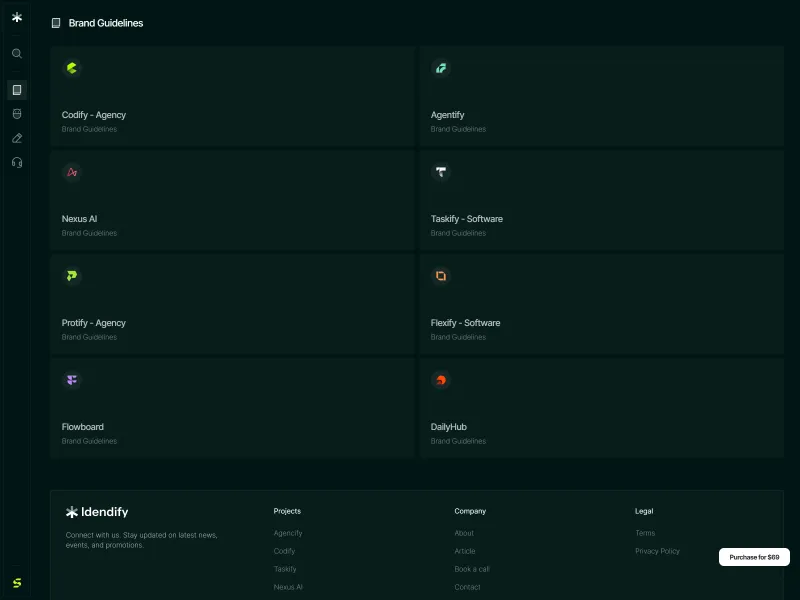Click the Nexus AI pink logo icon

(72, 172)
